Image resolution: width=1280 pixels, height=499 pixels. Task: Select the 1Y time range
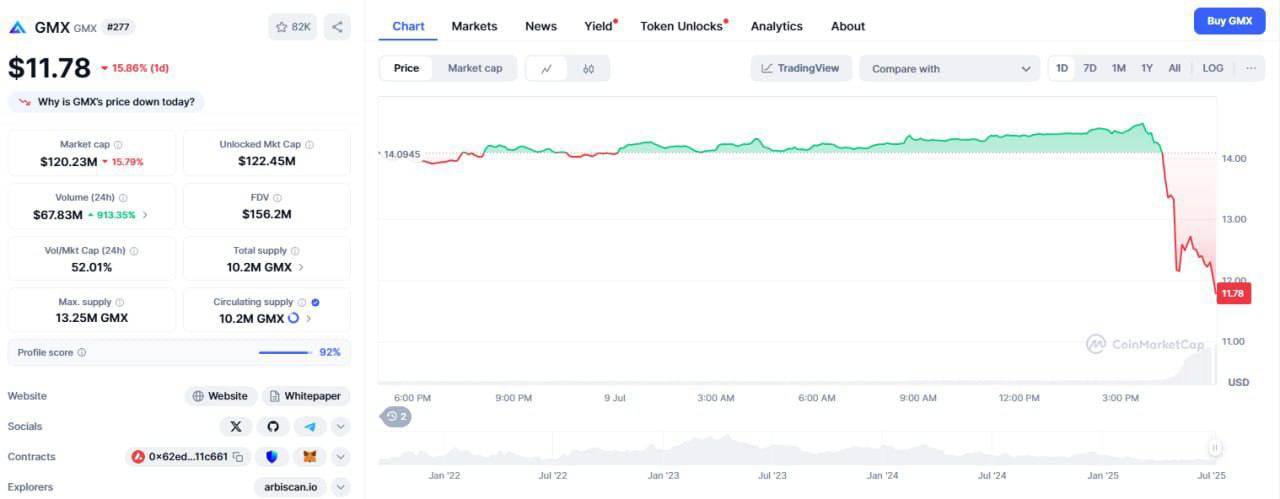pos(1147,68)
